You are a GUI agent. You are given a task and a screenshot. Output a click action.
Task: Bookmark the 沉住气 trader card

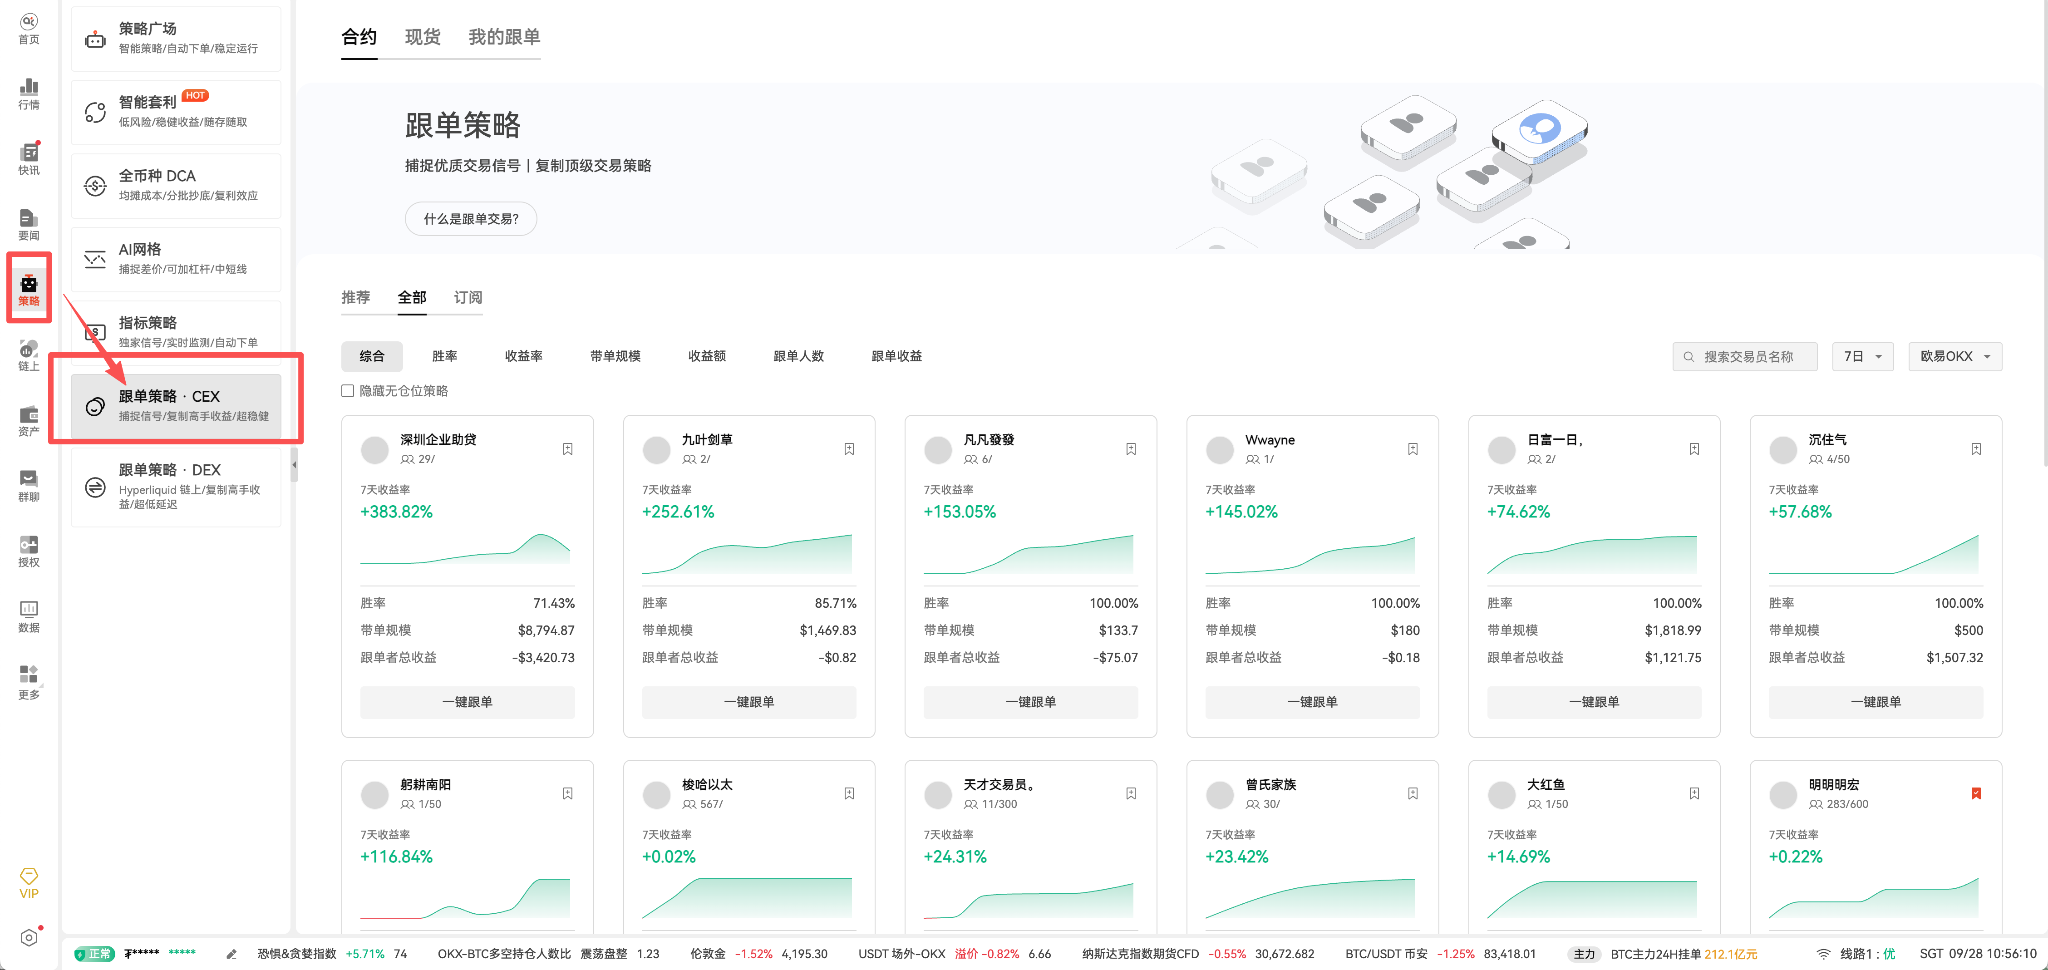tap(1976, 449)
